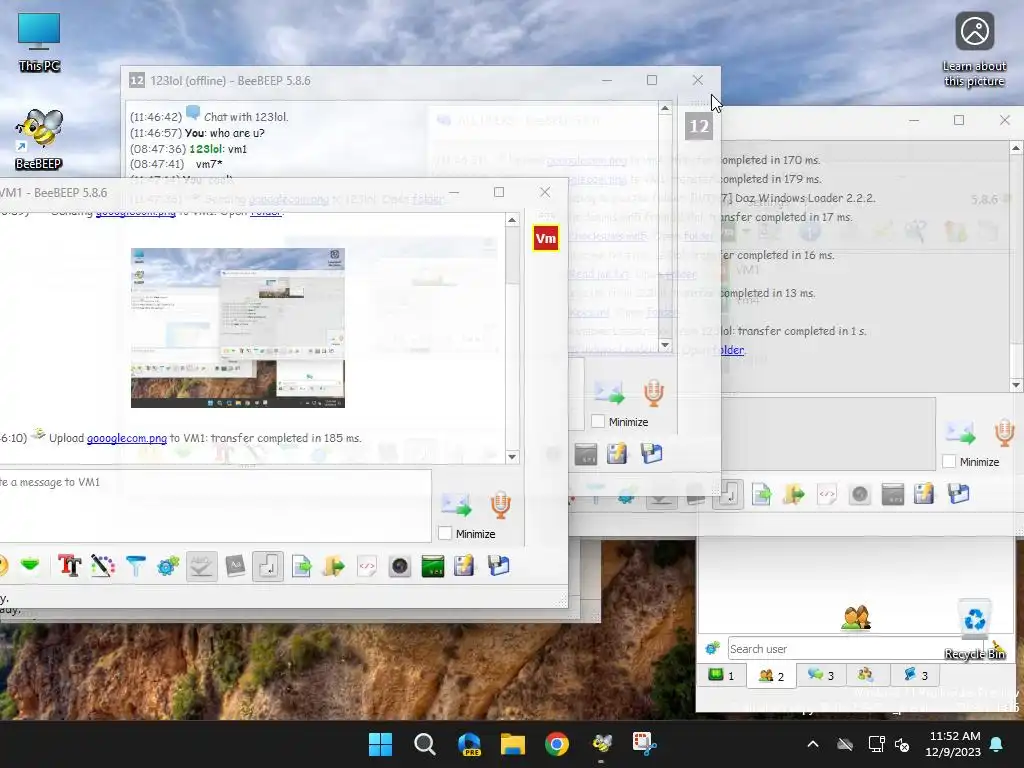Click the microphone icon in 123lol chat window
Screen dimensions: 1024x768
point(654,392)
